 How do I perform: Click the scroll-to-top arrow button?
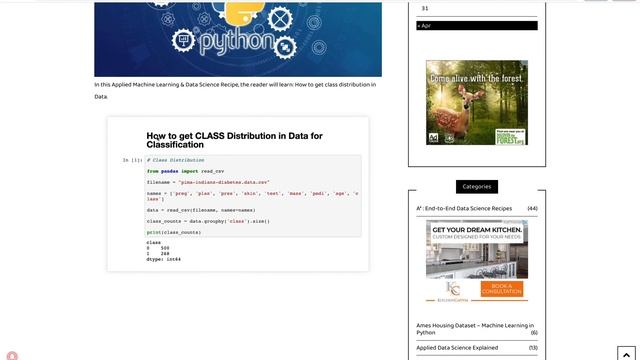click(x=627, y=353)
